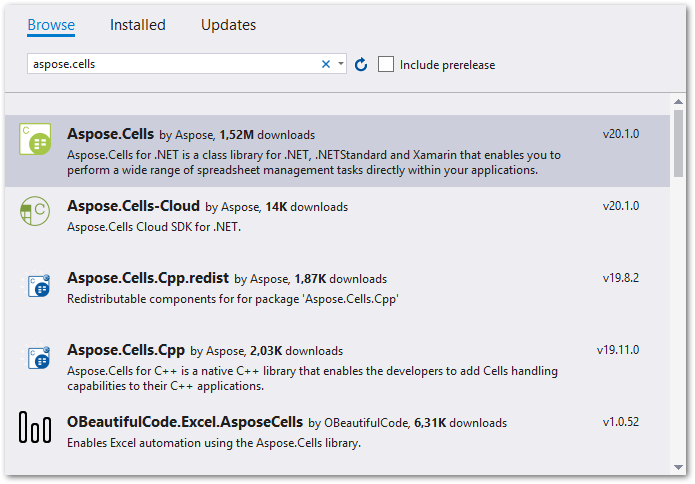
Task: Click the Aspose.Cells.Cpp v19.11.0 version label
Action: tap(618, 350)
